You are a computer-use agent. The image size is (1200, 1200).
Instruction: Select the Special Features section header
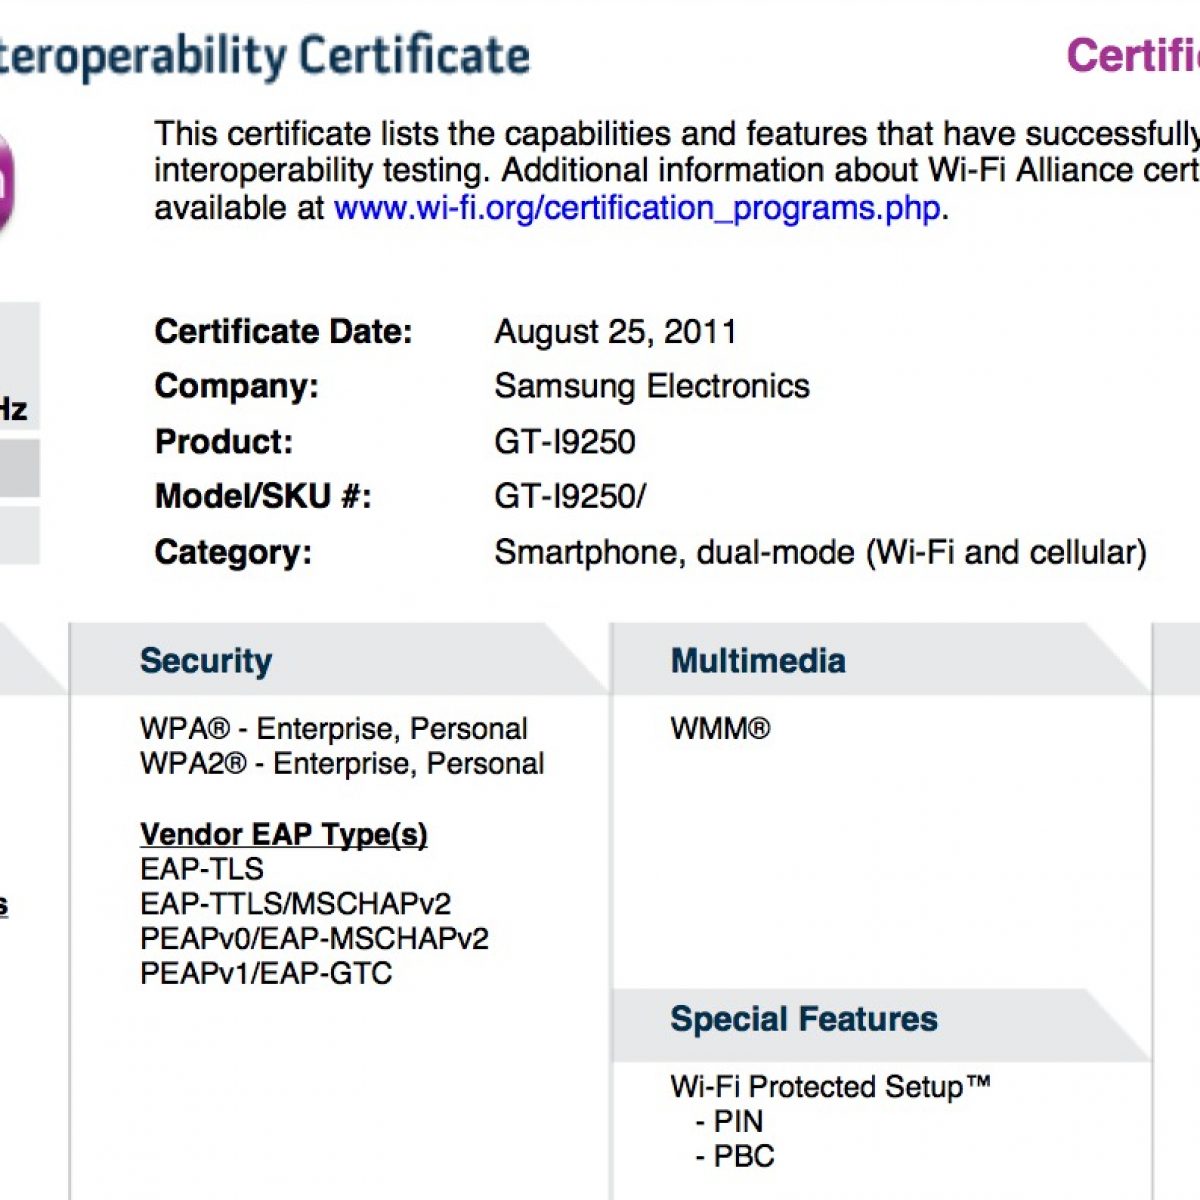coord(804,1019)
